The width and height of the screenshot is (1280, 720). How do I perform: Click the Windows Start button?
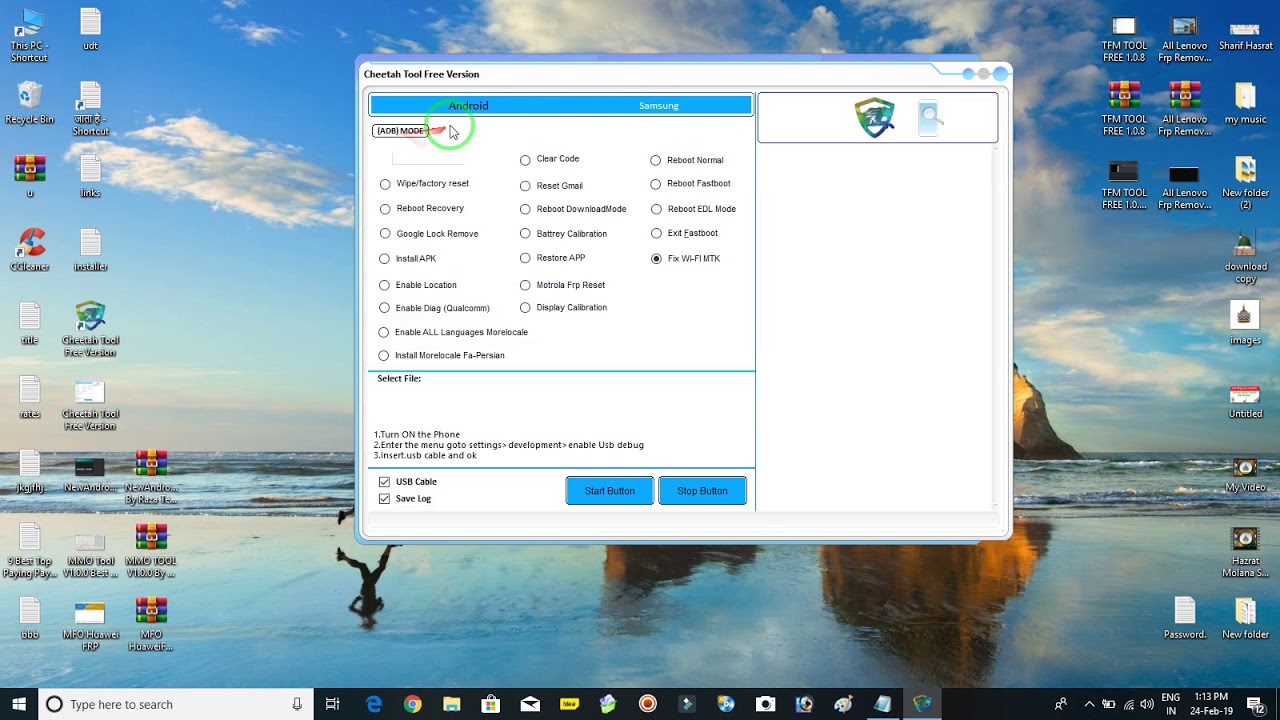coord(19,704)
